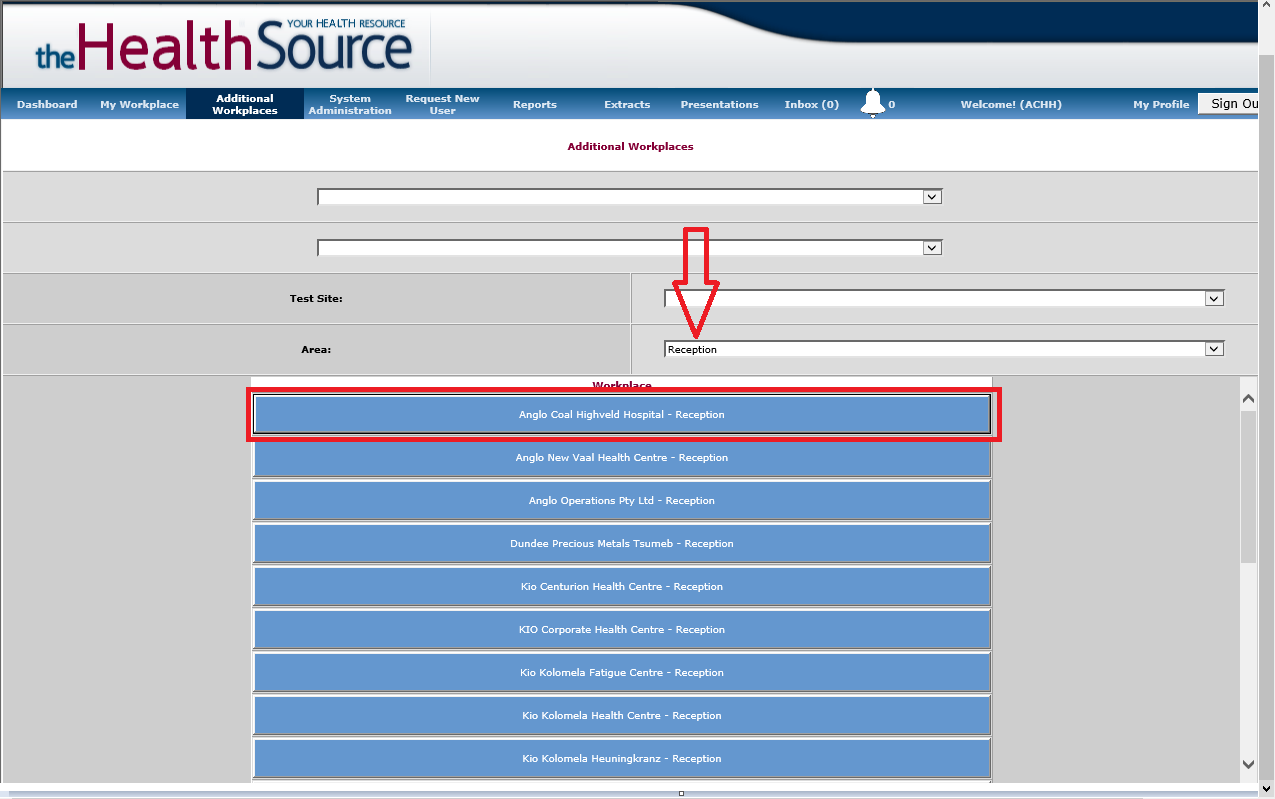Select Kio Kolomela Health Centre - Reception
Screen dimensions: 1275x799
coord(622,715)
